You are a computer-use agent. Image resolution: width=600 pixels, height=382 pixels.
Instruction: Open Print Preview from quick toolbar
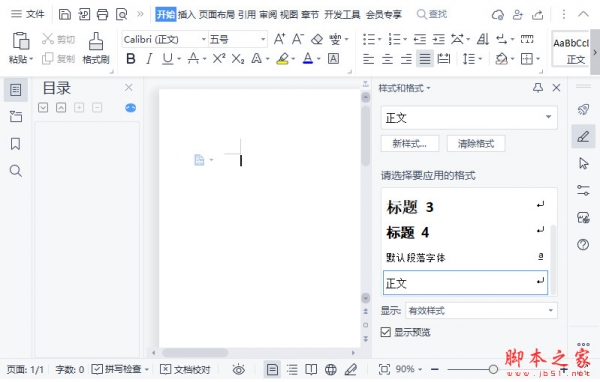(122, 15)
